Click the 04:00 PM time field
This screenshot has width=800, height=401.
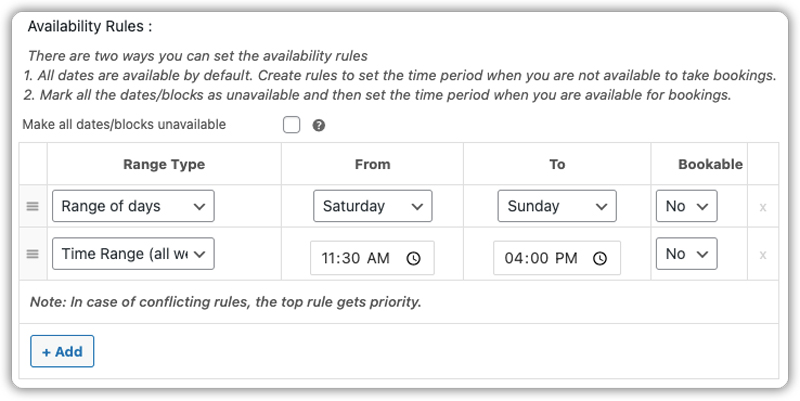[557, 258]
